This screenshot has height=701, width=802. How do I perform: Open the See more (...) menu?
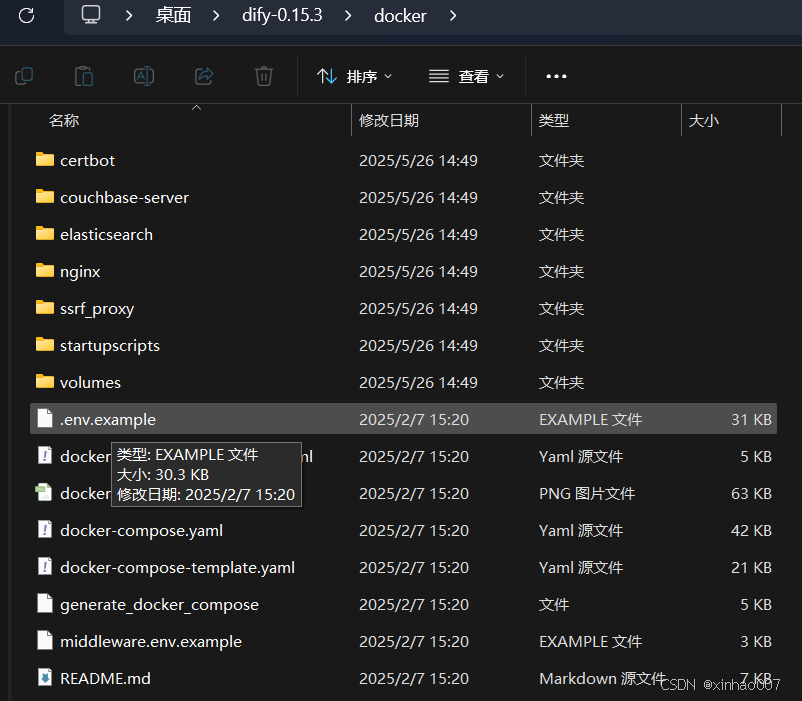click(x=556, y=76)
